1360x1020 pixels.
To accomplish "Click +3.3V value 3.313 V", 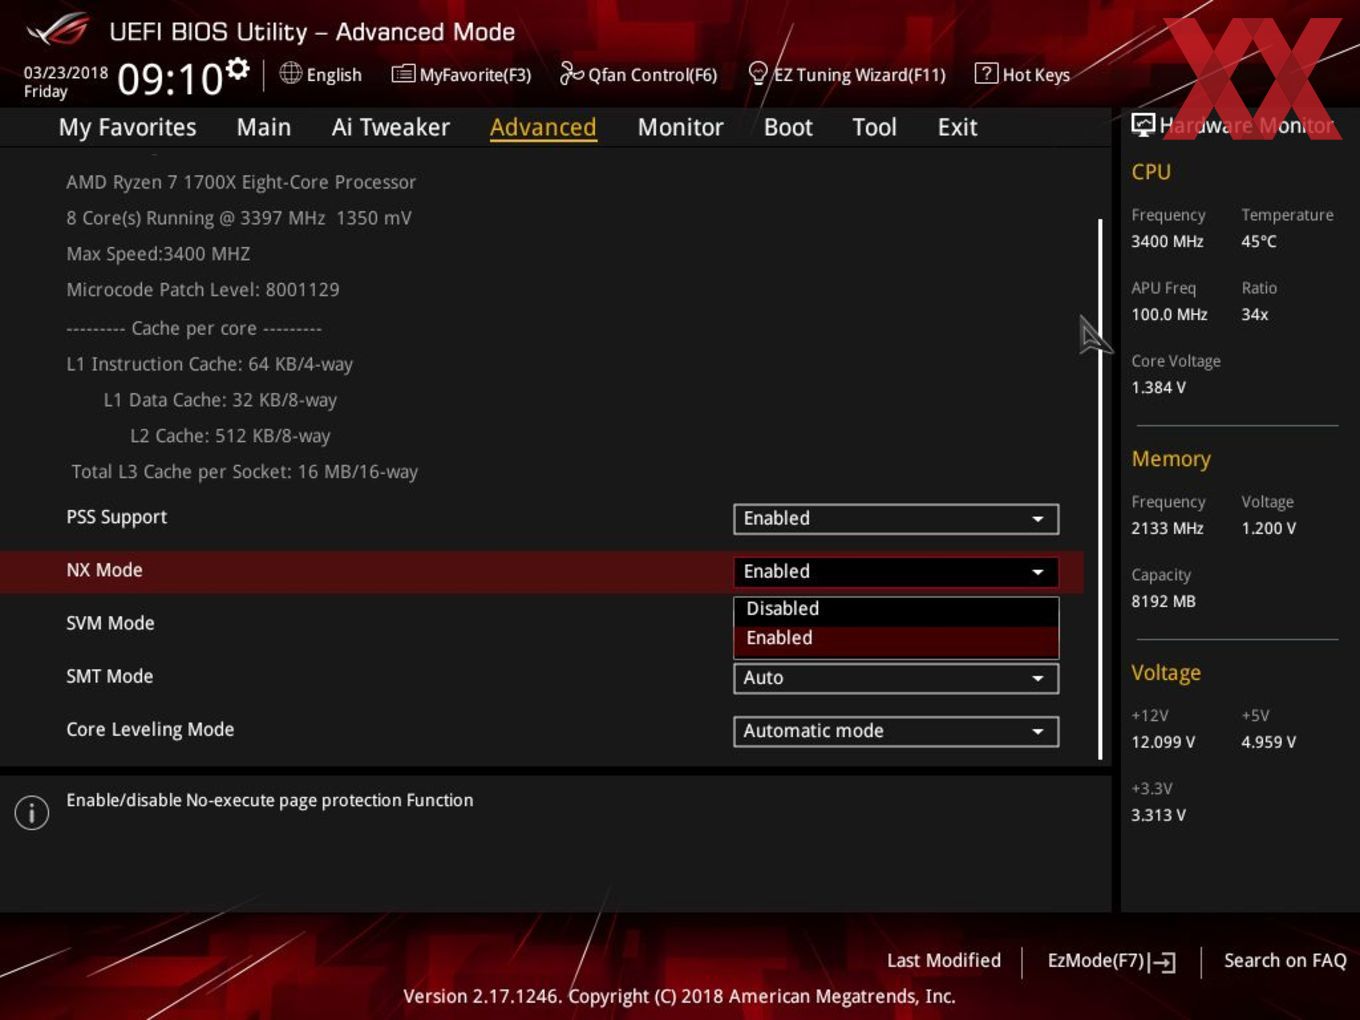I will (x=1158, y=815).
